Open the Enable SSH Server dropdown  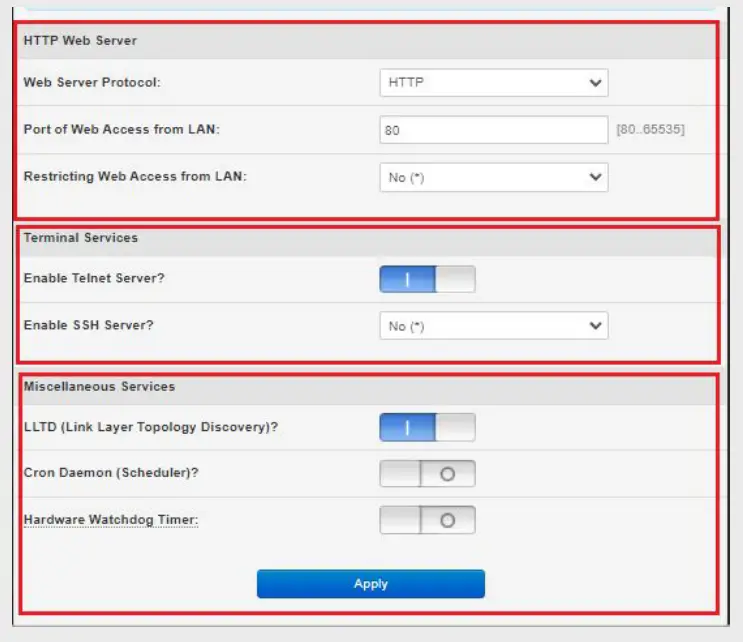[x=494, y=326]
